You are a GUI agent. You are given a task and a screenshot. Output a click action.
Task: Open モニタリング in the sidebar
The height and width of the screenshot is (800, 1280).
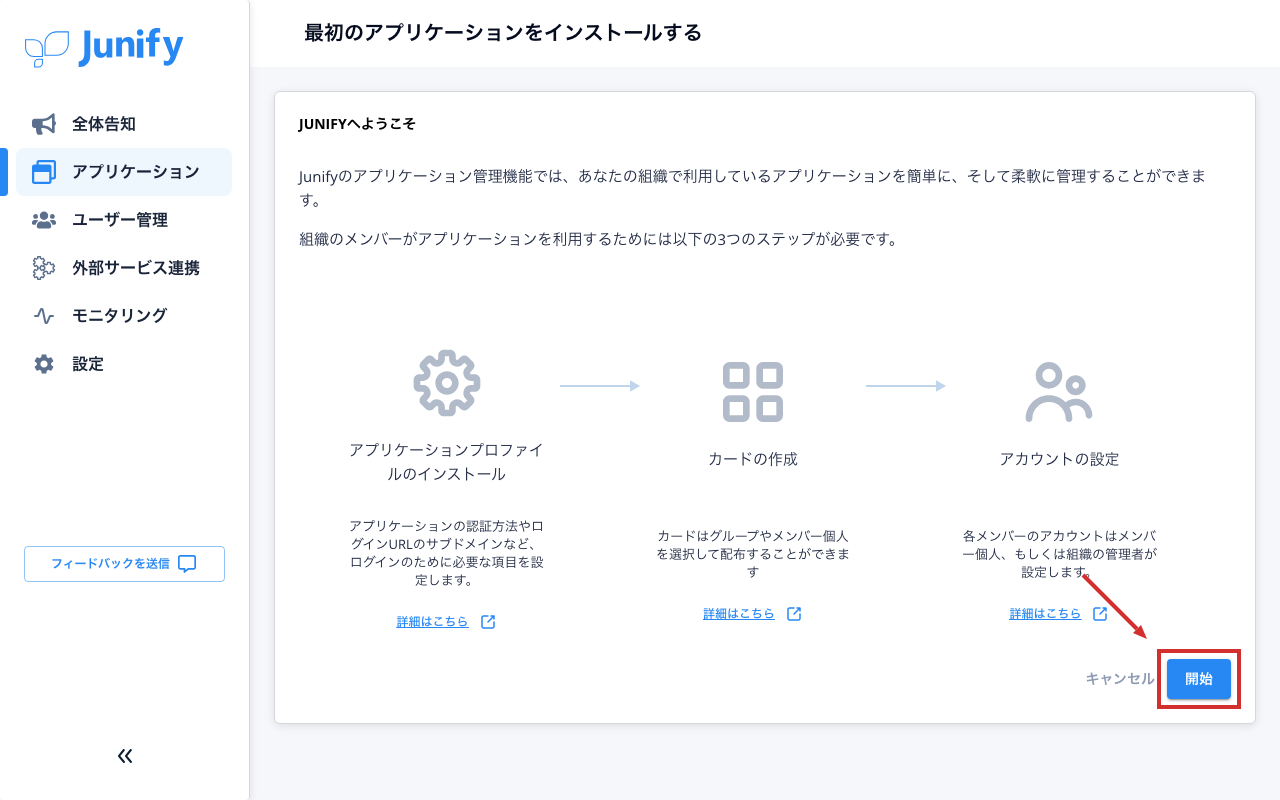[124, 316]
